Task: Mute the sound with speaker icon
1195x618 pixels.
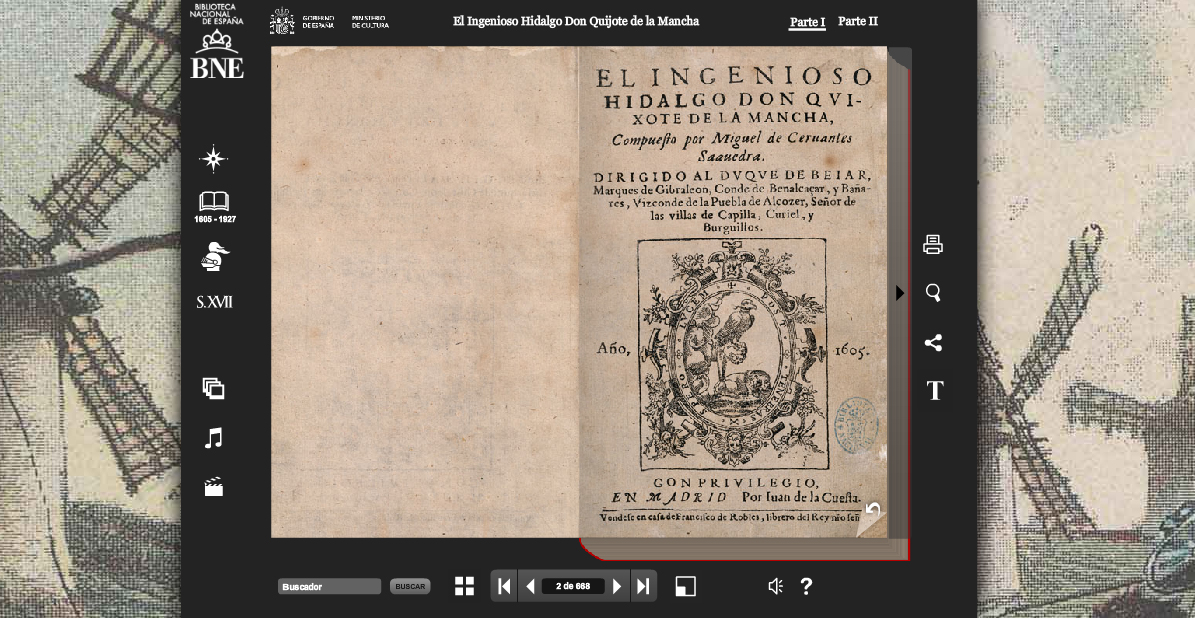Action: (775, 587)
